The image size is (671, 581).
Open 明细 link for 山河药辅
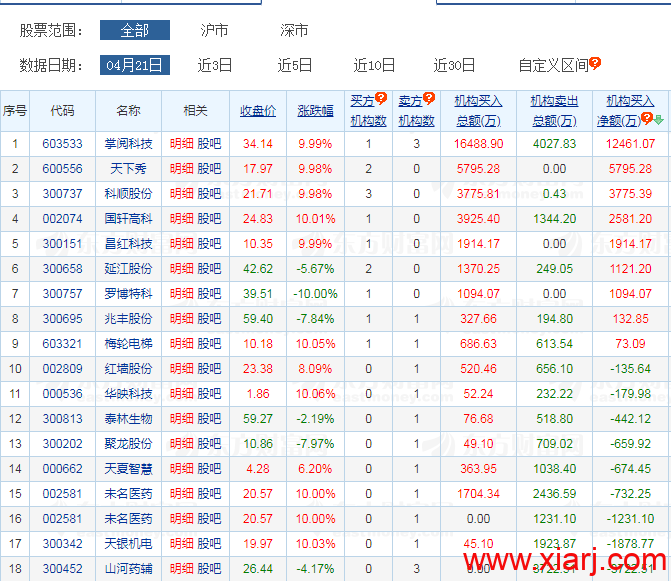pos(182,569)
